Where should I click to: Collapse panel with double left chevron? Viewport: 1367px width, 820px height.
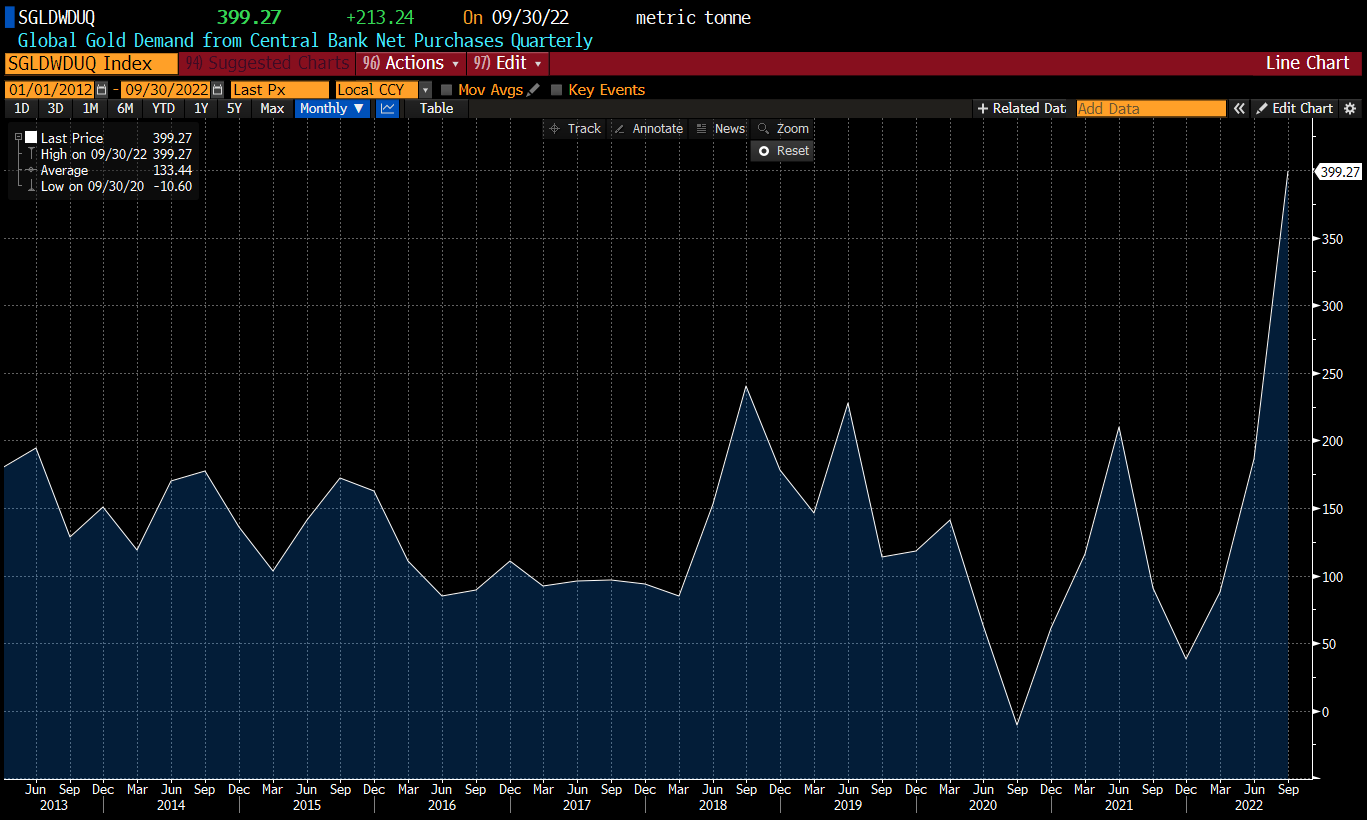(x=1239, y=108)
